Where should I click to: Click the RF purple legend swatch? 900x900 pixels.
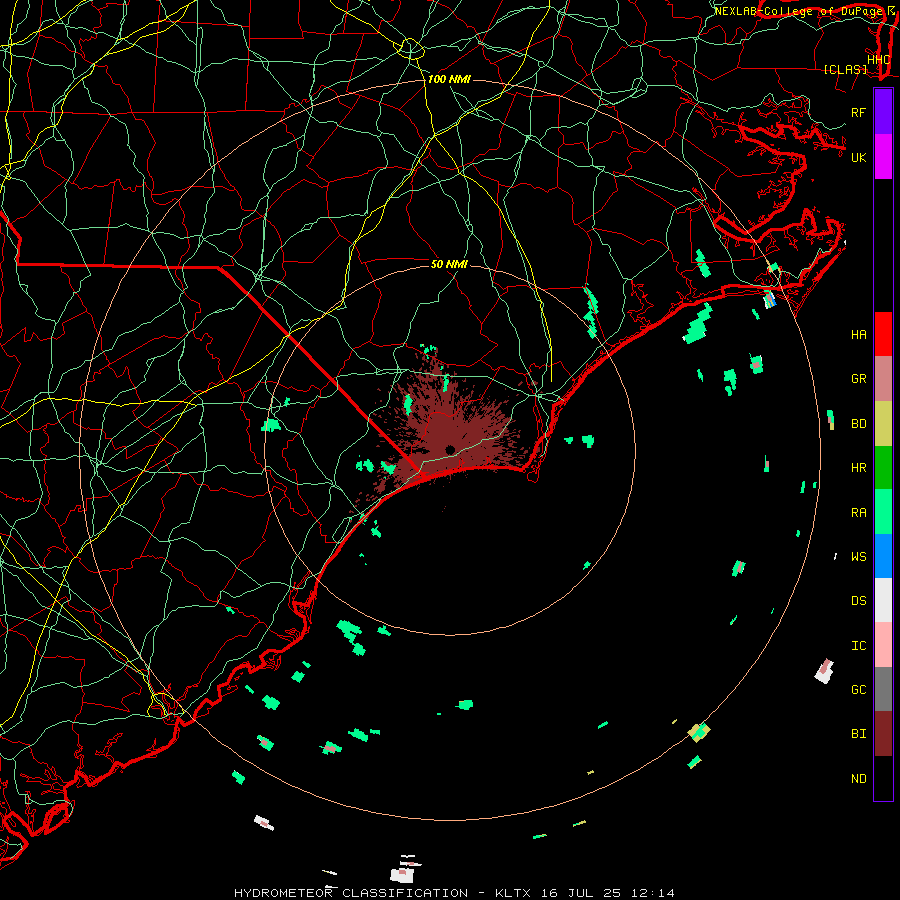883,112
